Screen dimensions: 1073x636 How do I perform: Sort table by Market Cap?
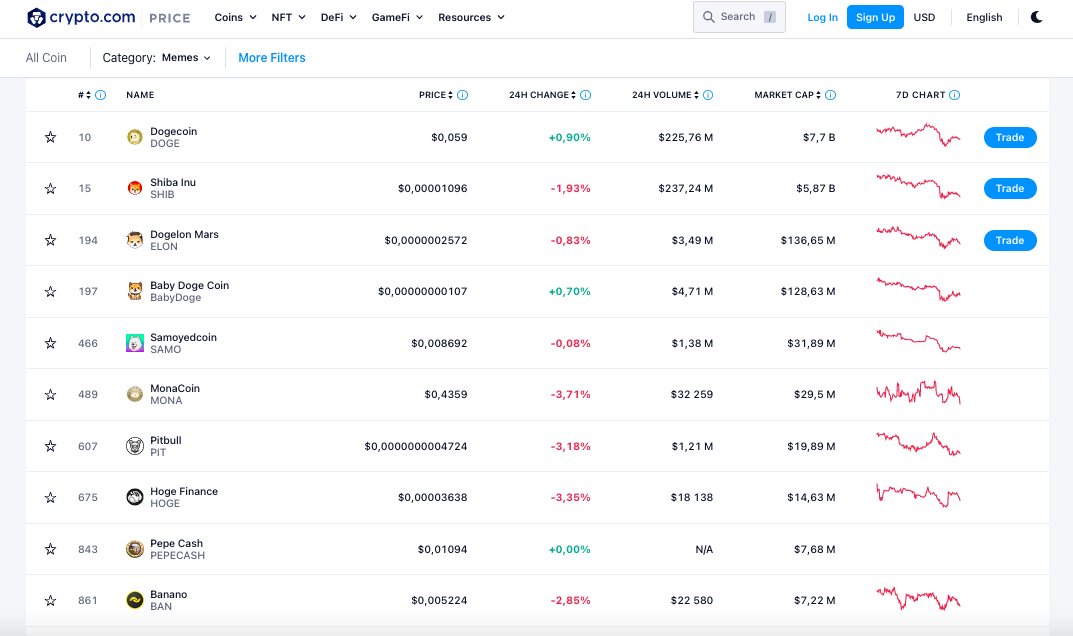point(788,95)
